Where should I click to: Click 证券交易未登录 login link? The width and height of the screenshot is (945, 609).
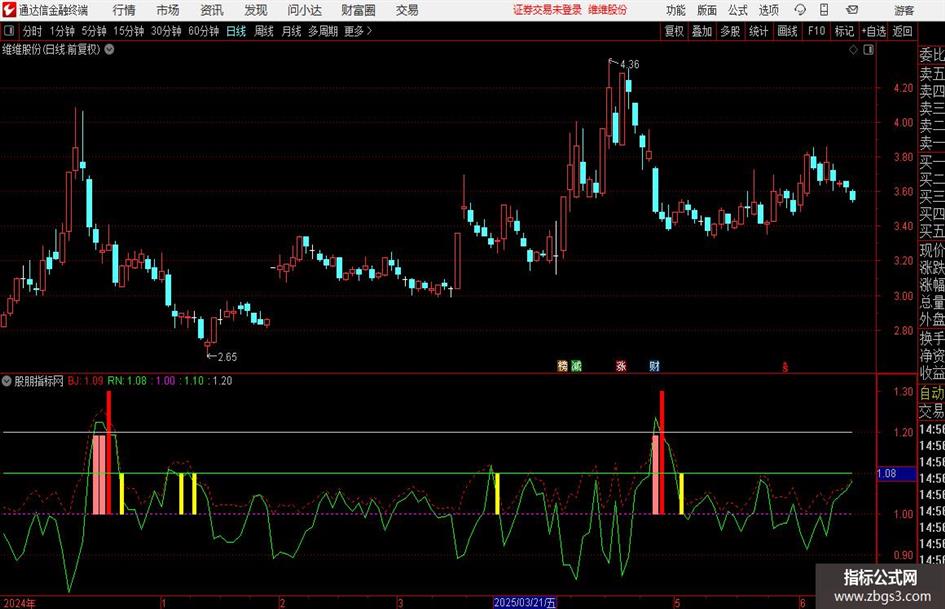547,10
